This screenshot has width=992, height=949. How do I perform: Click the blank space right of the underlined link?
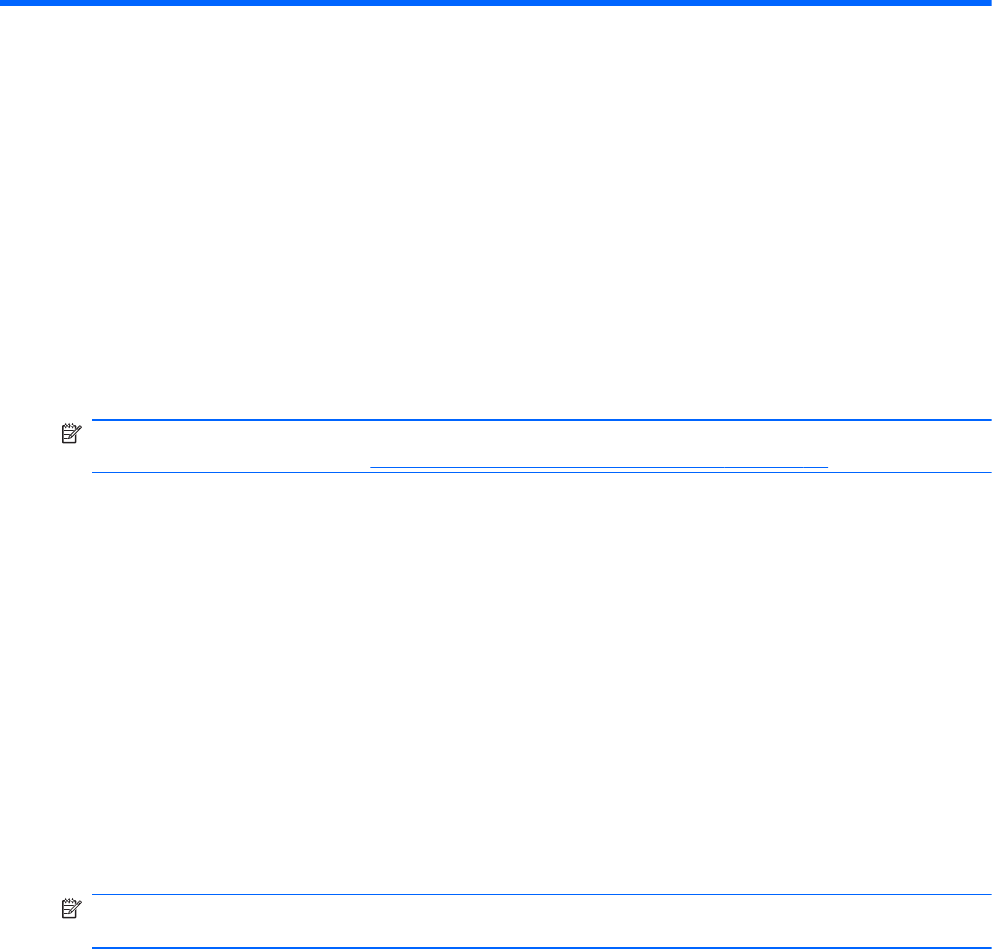910,460
